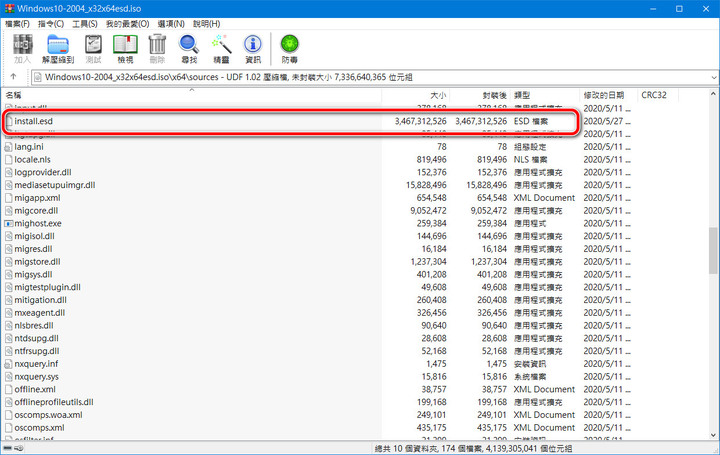The height and width of the screenshot is (455, 720).
Task: Select offline.xml file
Action: pyautogui.click(x=35, y=389)
